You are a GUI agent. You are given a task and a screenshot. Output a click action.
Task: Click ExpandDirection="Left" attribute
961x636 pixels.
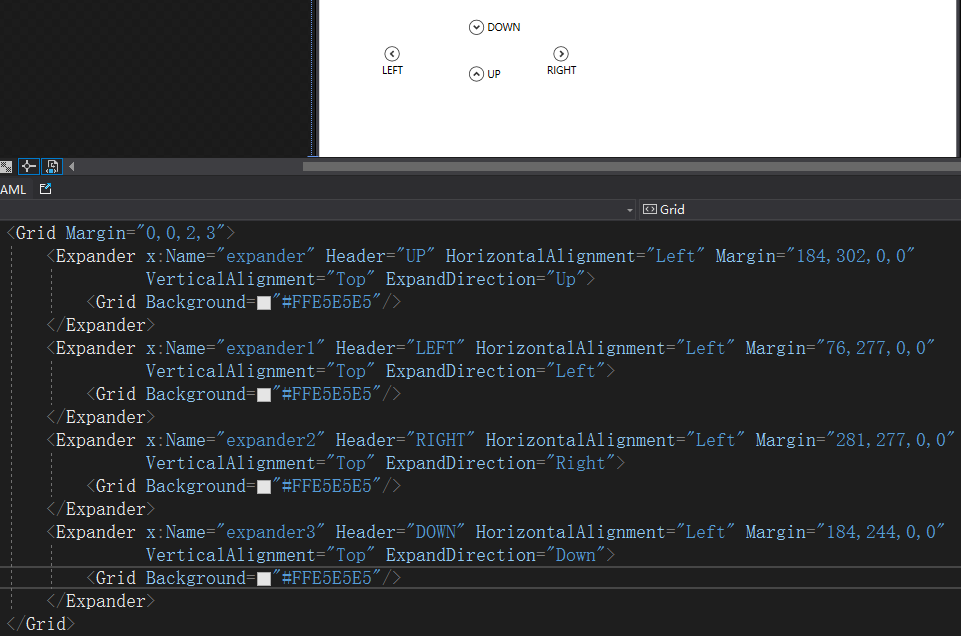click(x=496, y=371)
